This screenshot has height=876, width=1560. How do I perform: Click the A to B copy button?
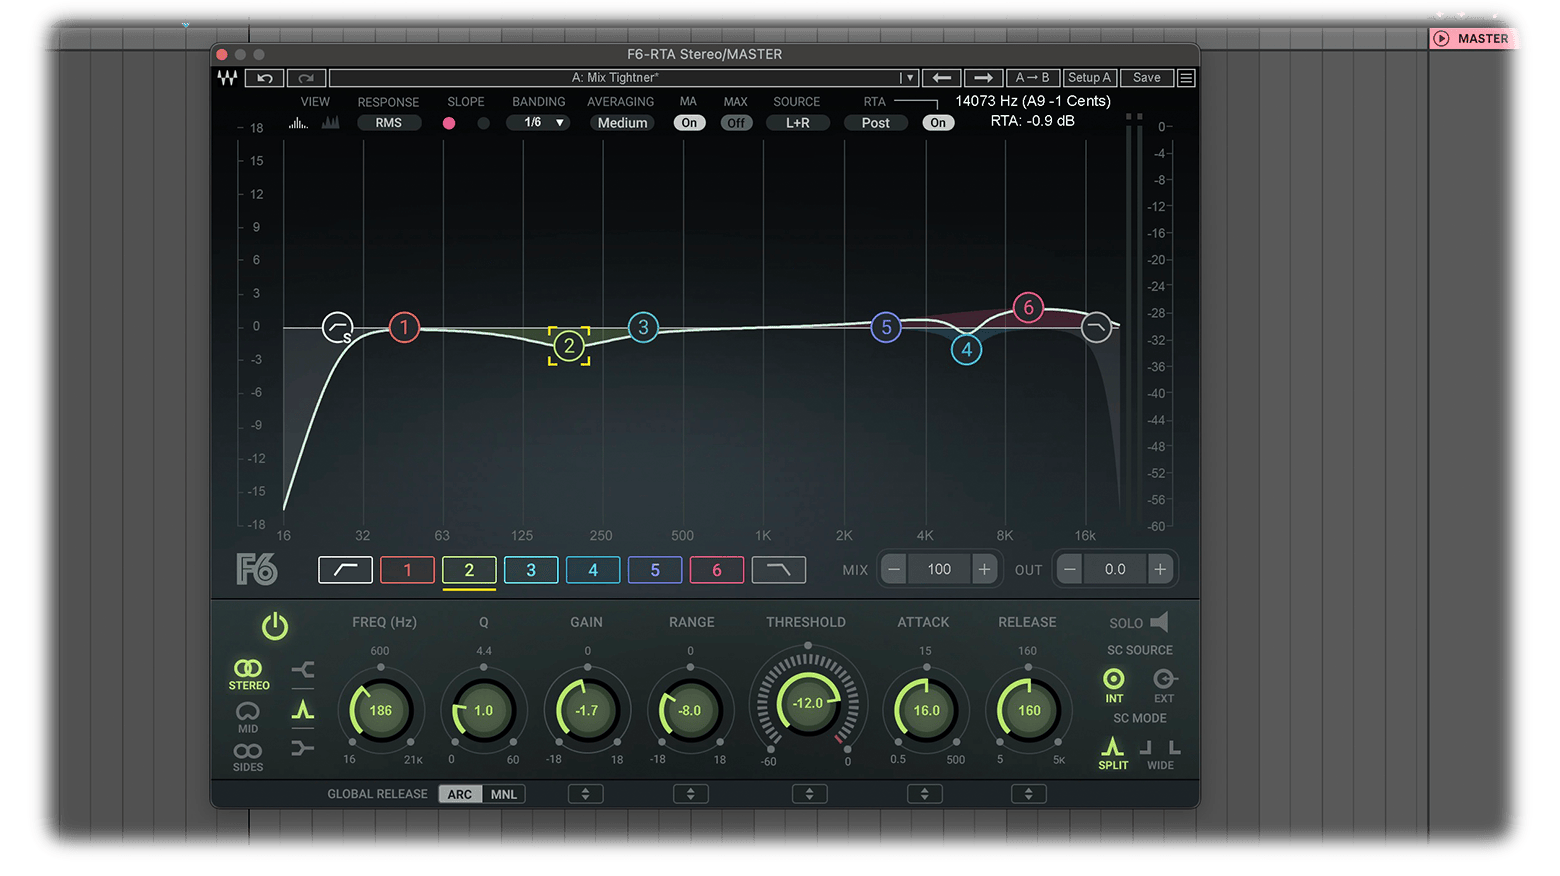[1033, 78]
